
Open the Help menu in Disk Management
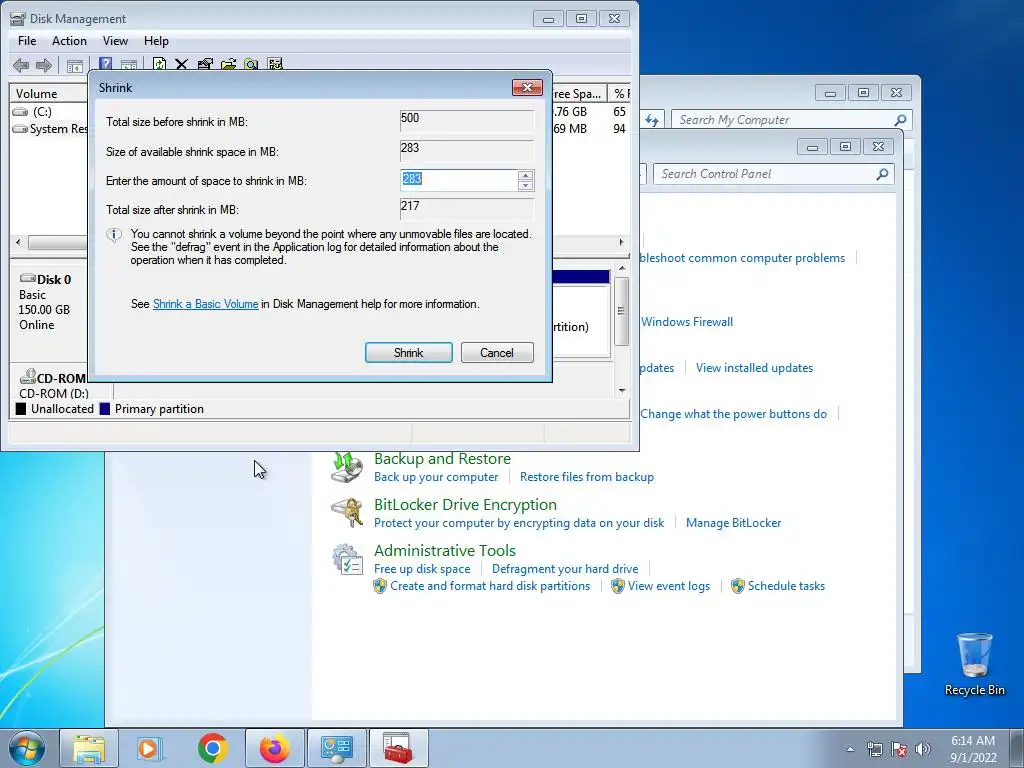(156, 40)
